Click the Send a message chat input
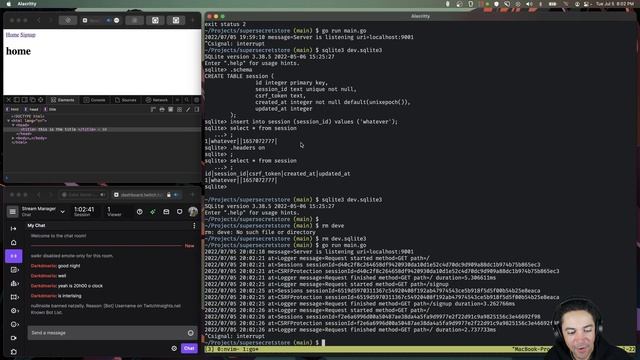This screenshot has height=360, width=640. [x=112, y=333]
